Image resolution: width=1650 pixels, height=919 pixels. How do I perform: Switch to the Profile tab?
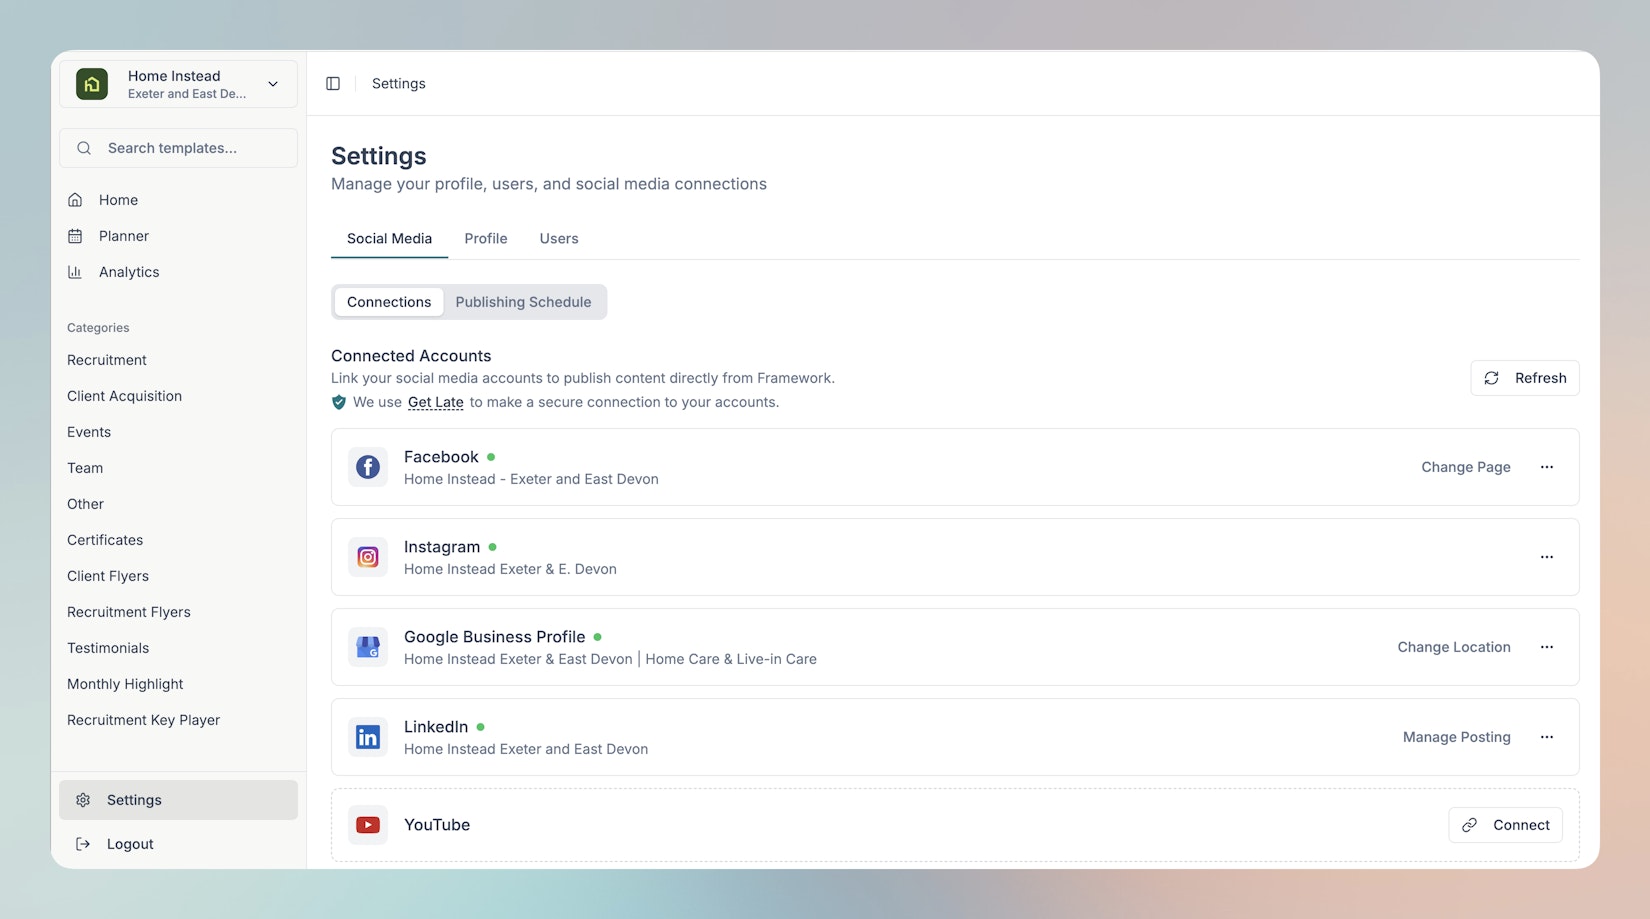[x=485, y=239]
